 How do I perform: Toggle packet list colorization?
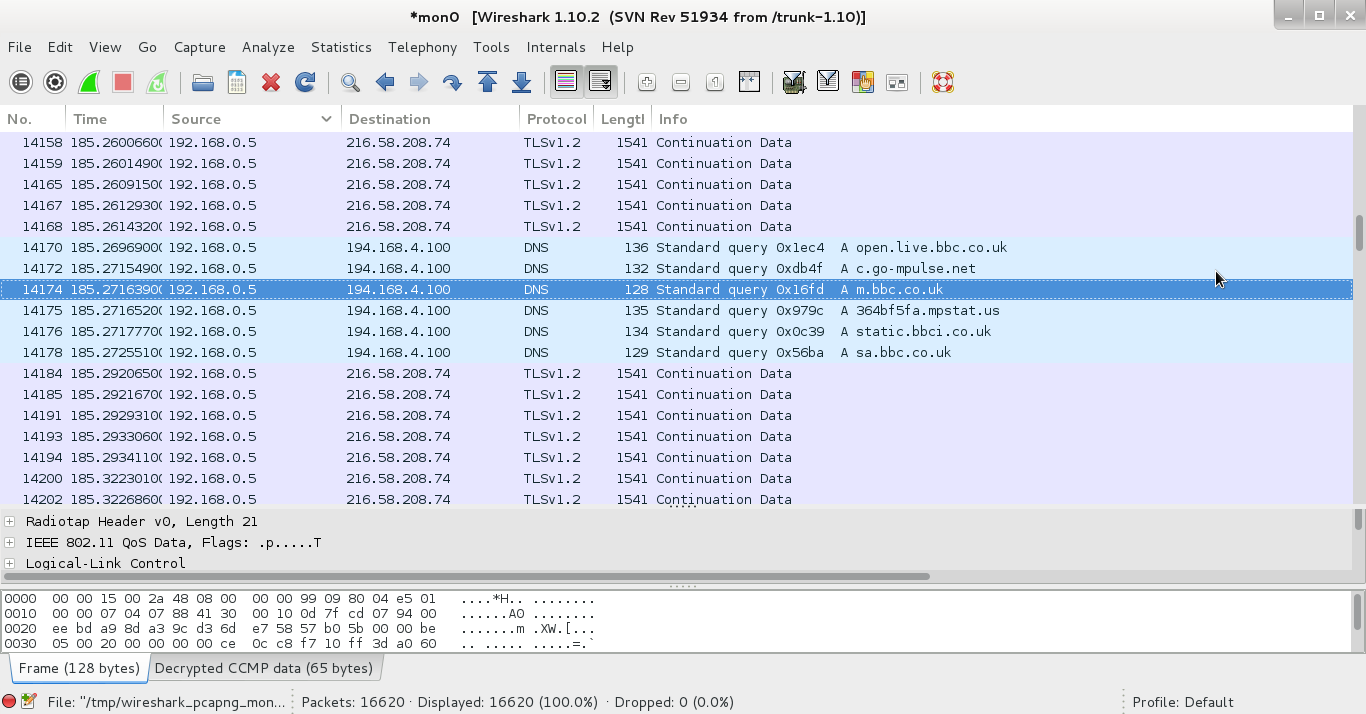click(x=566, y=82)
